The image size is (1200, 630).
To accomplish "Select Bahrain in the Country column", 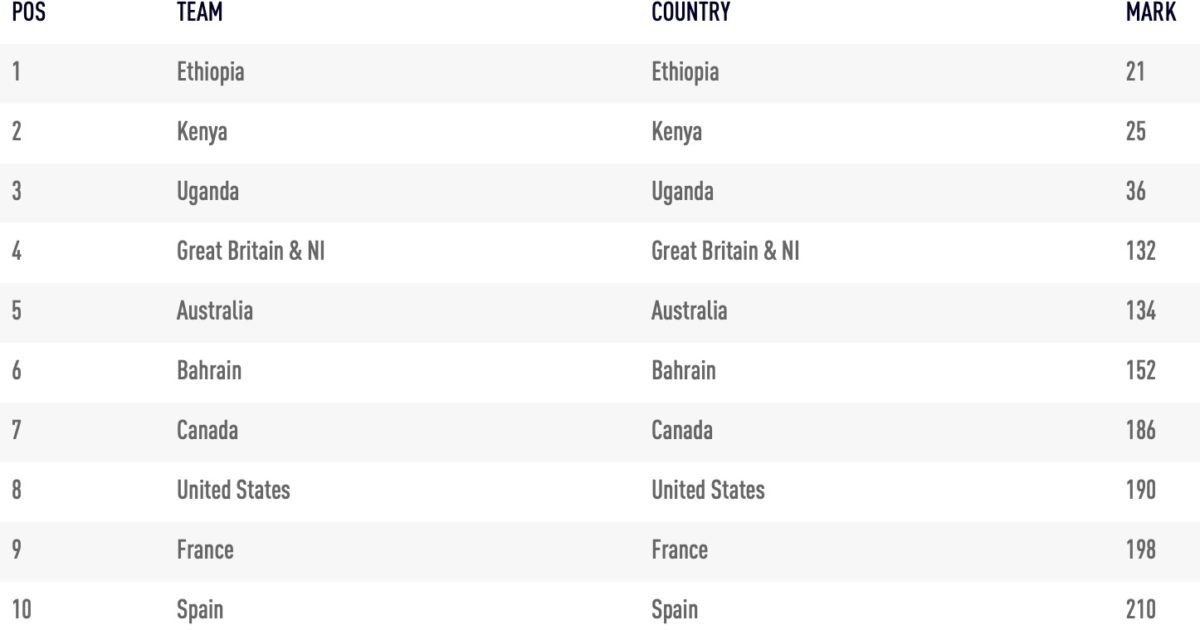I will (x=683, y=371).
